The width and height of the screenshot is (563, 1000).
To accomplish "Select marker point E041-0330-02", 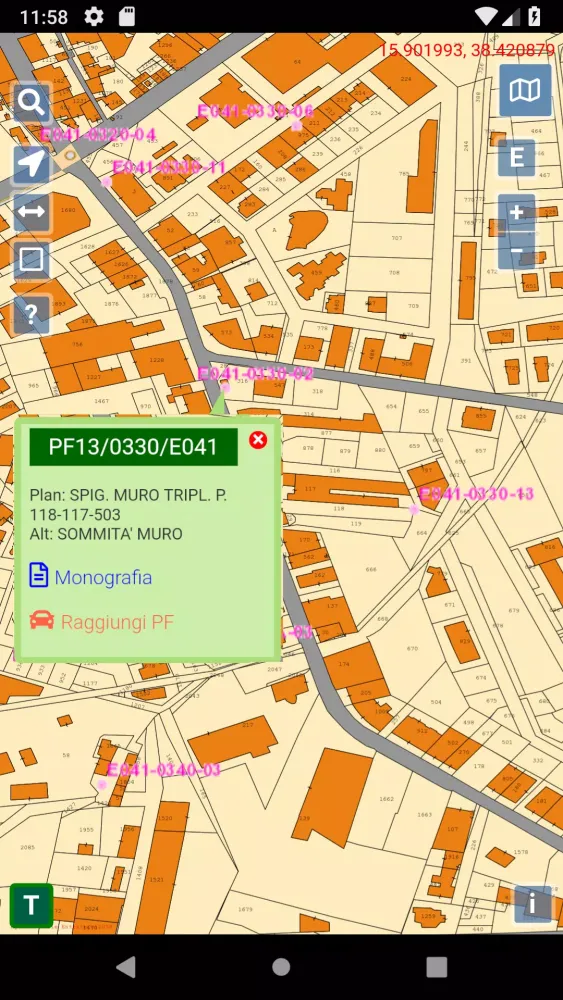I will [x=224, y=387].
